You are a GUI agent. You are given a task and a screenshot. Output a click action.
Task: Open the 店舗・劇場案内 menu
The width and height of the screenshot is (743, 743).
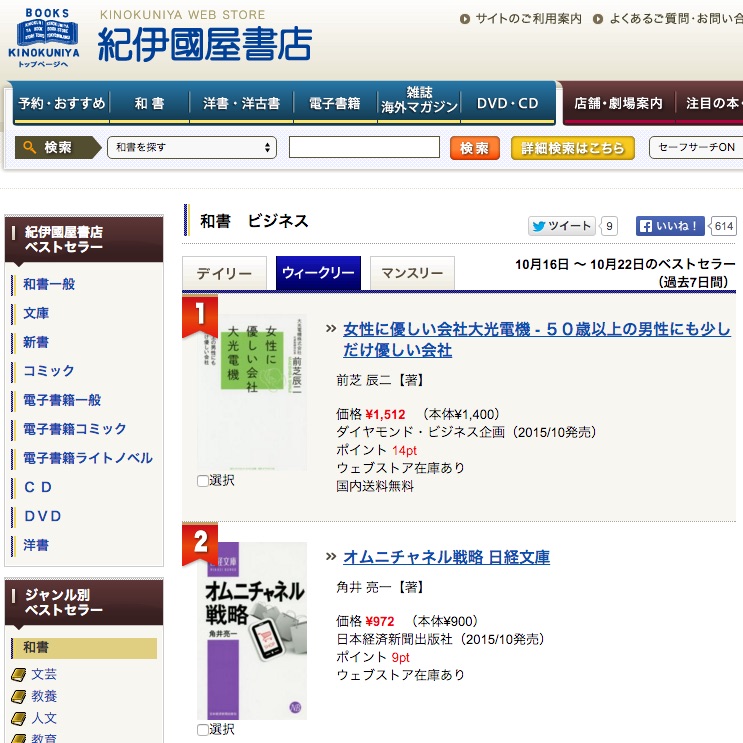coord(618,103)
